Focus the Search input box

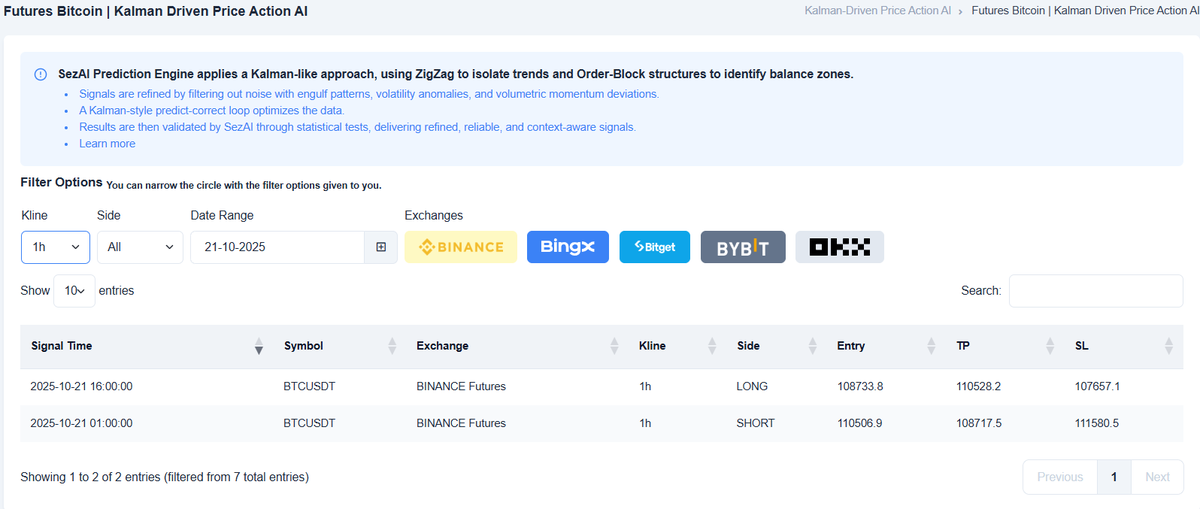tap(1096, 290)
